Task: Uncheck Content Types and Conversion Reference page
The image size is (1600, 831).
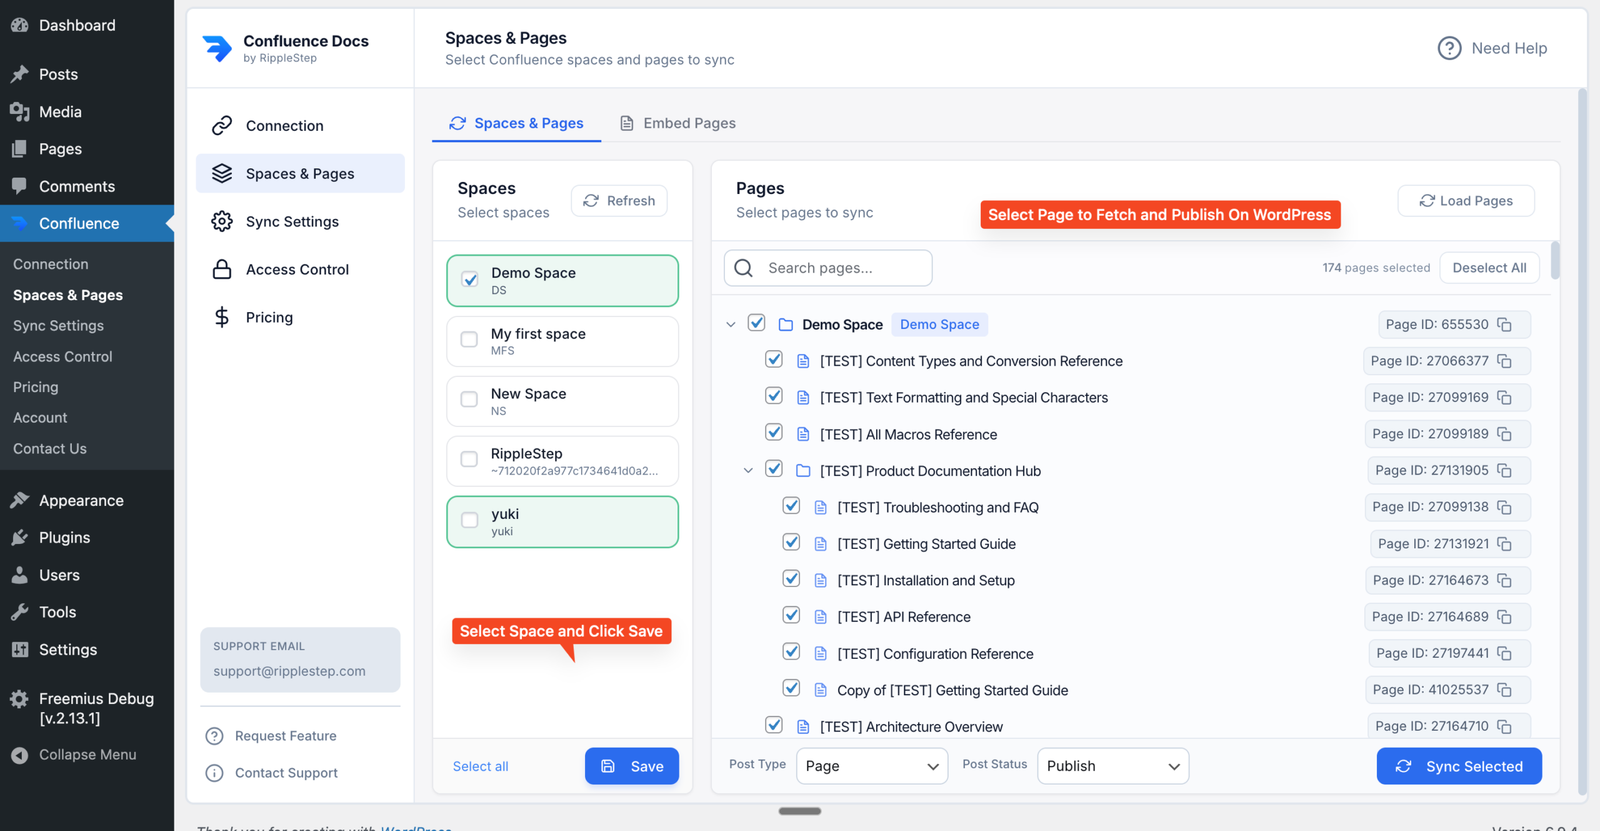Action: (774, 358)
